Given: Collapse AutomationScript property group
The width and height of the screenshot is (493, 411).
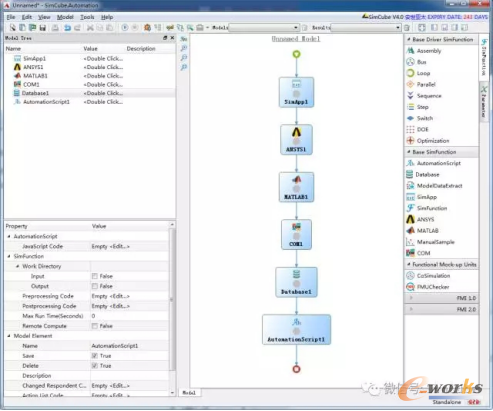Looking at the screenshot, I should click(9, 236).
